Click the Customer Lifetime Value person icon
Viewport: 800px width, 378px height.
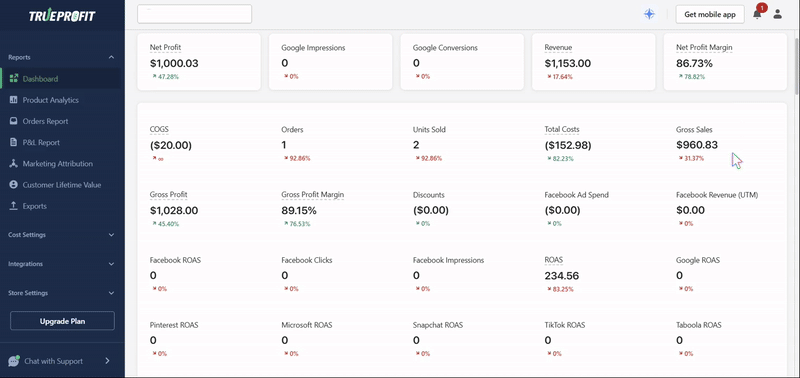coord(14,185)
